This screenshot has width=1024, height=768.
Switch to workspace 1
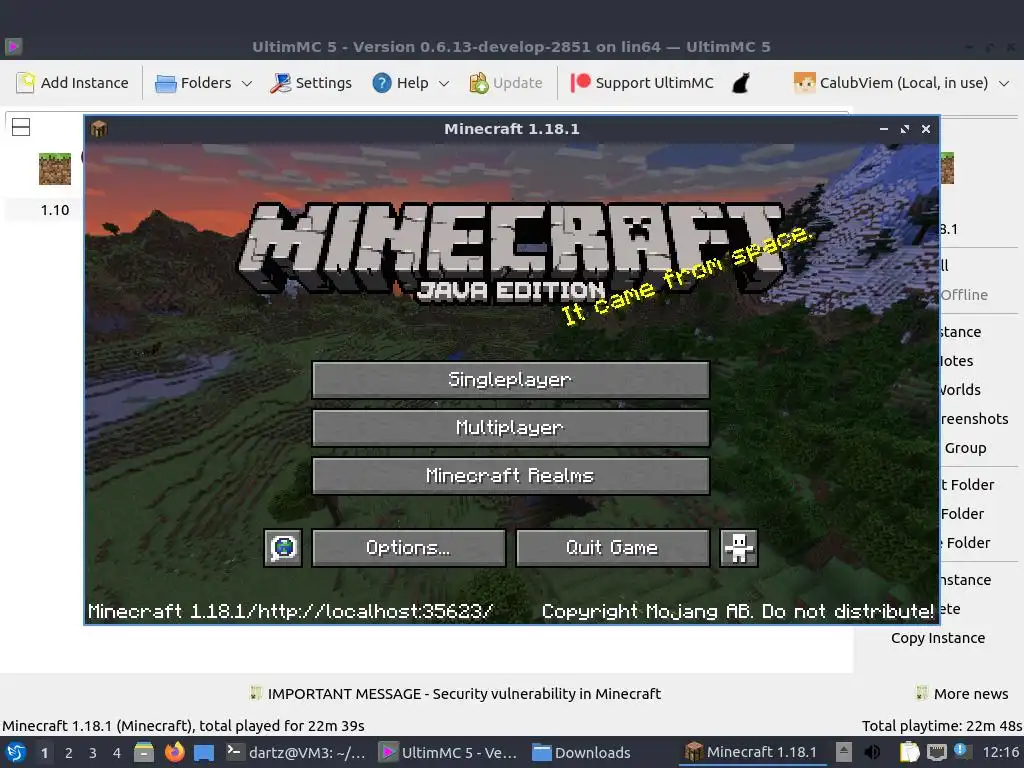(44, 753)
